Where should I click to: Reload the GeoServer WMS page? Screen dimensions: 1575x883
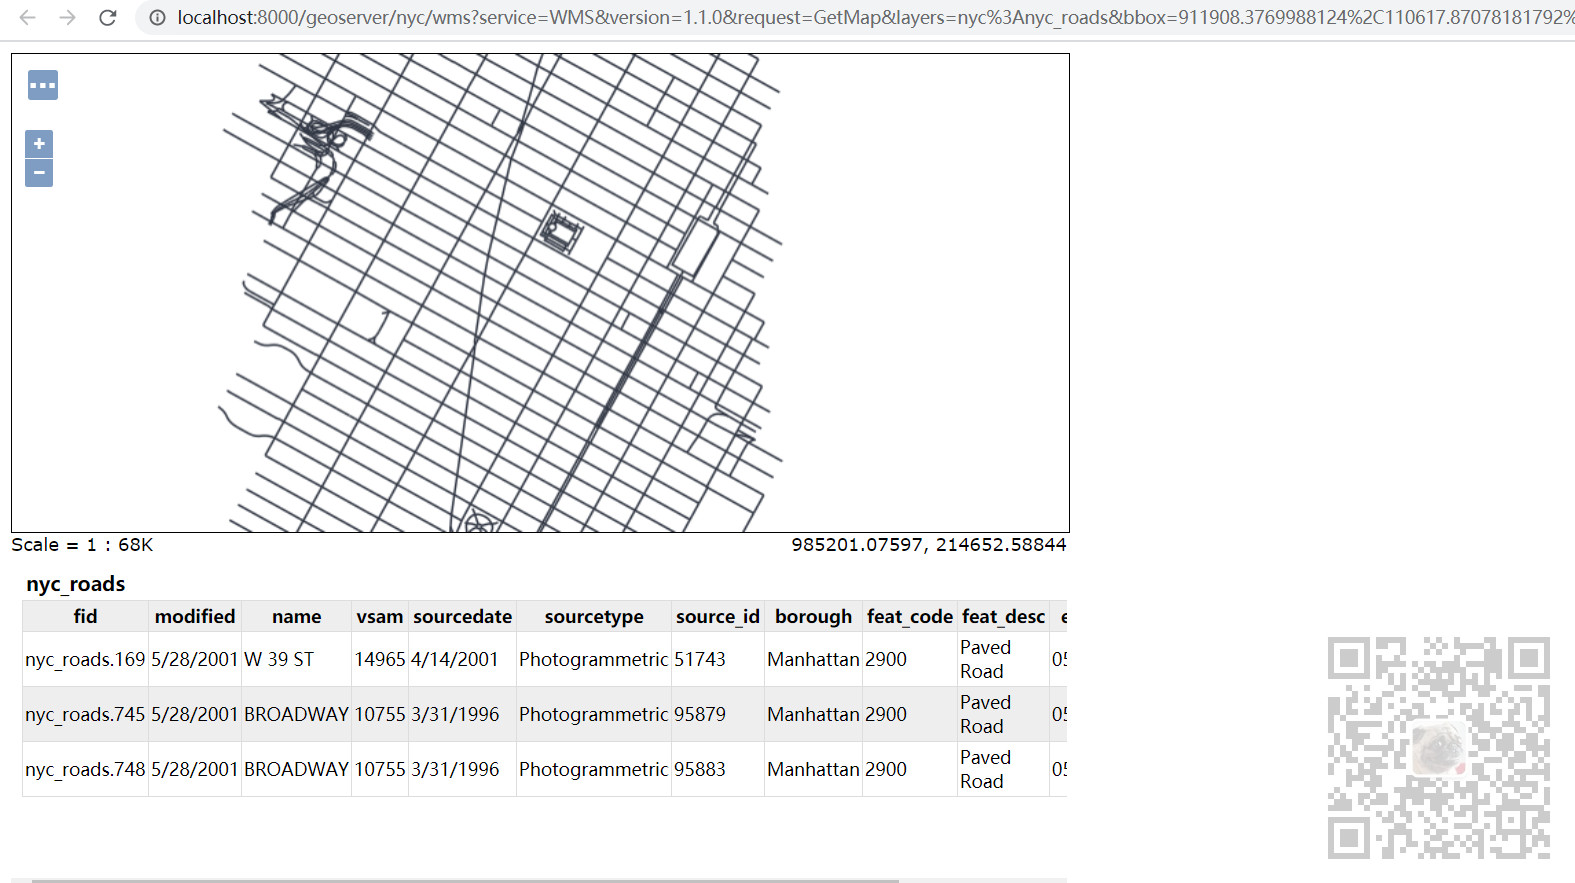point(108,17)
